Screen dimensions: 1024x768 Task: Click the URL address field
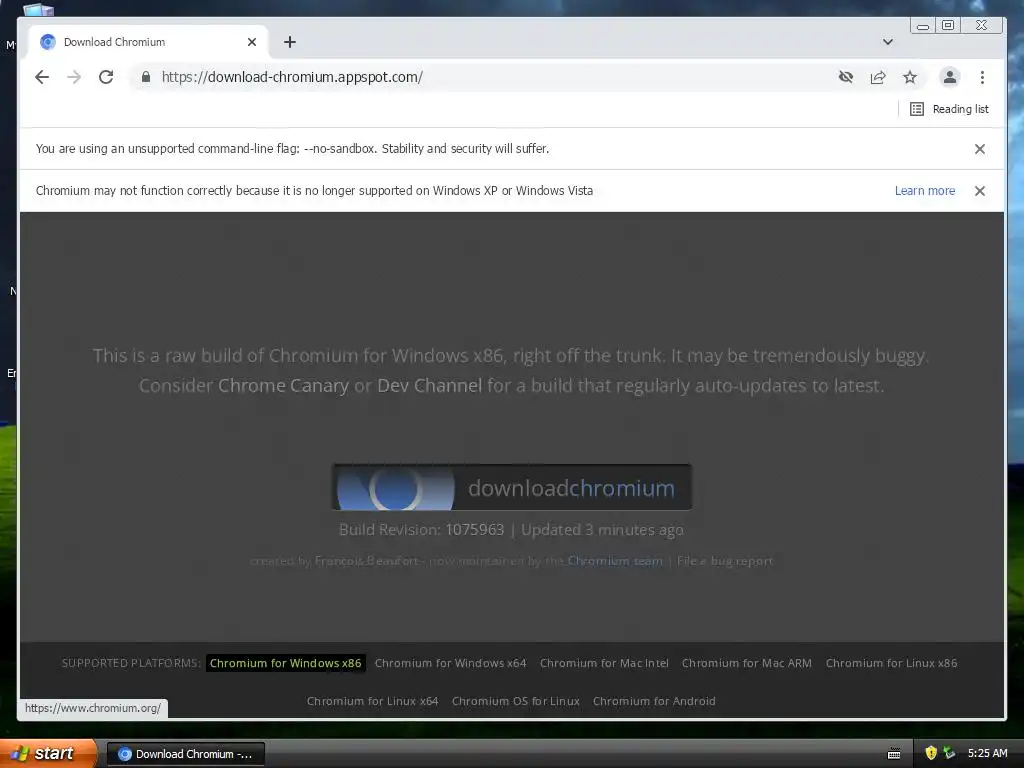click(483, 77)
